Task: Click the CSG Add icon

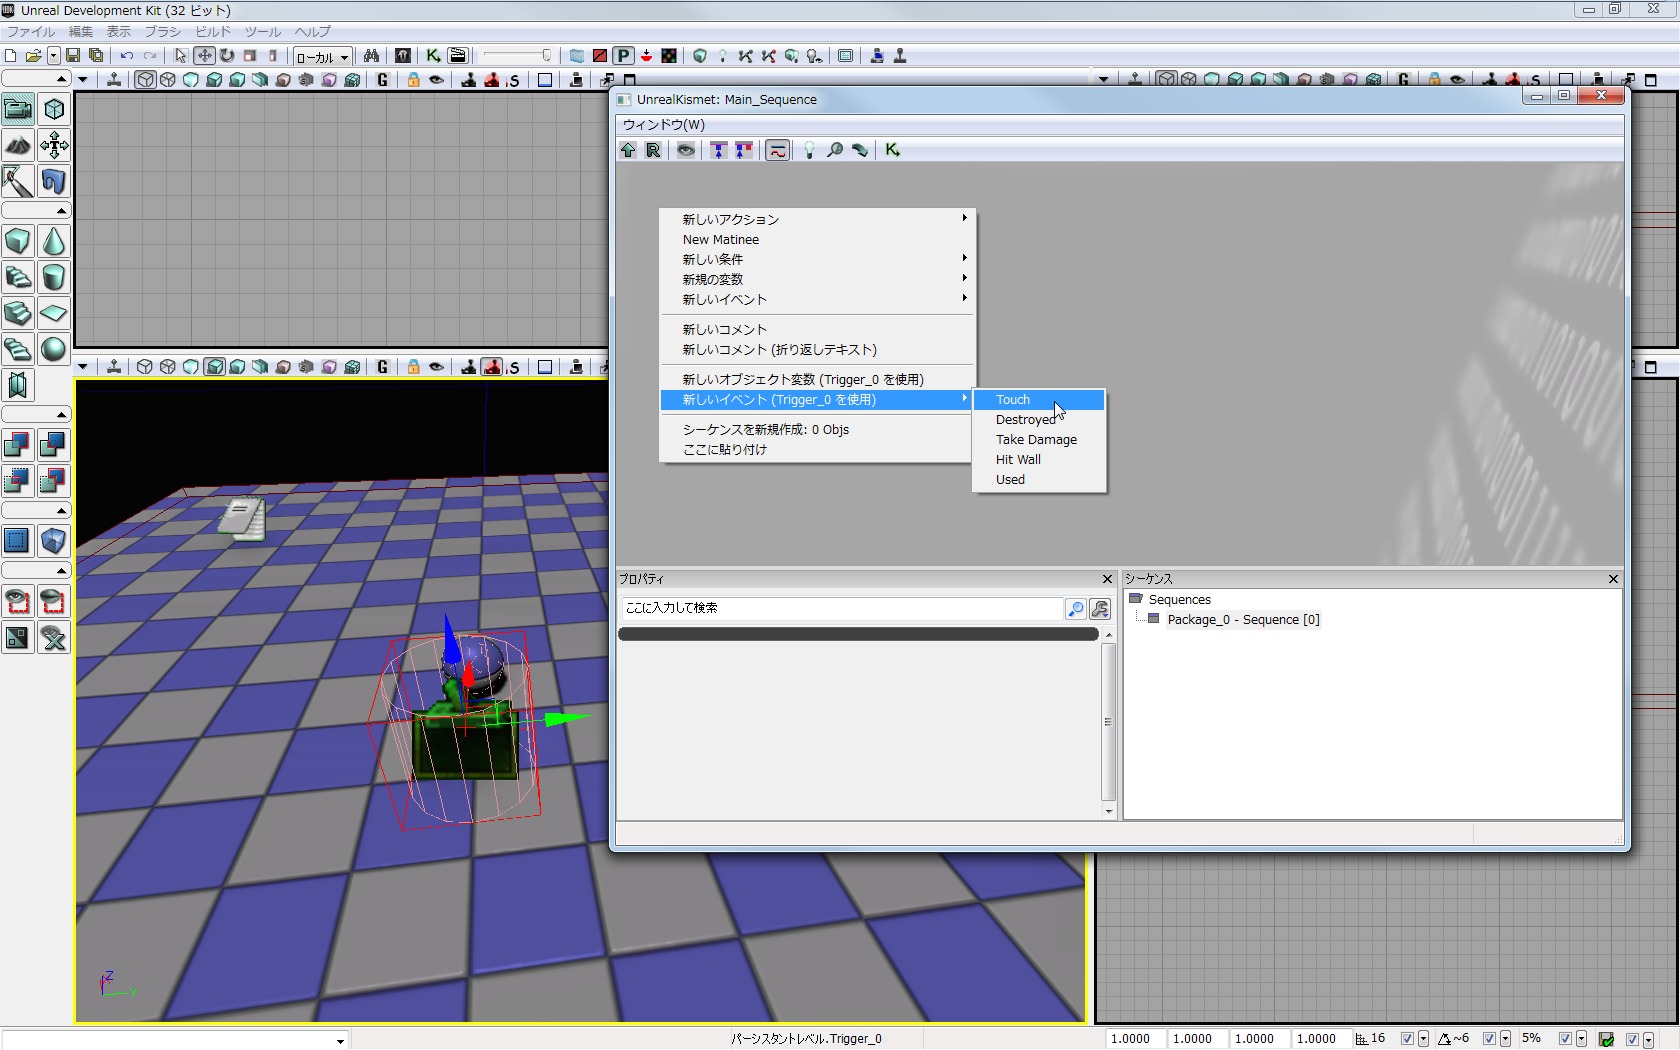Action: click(18, 445)
